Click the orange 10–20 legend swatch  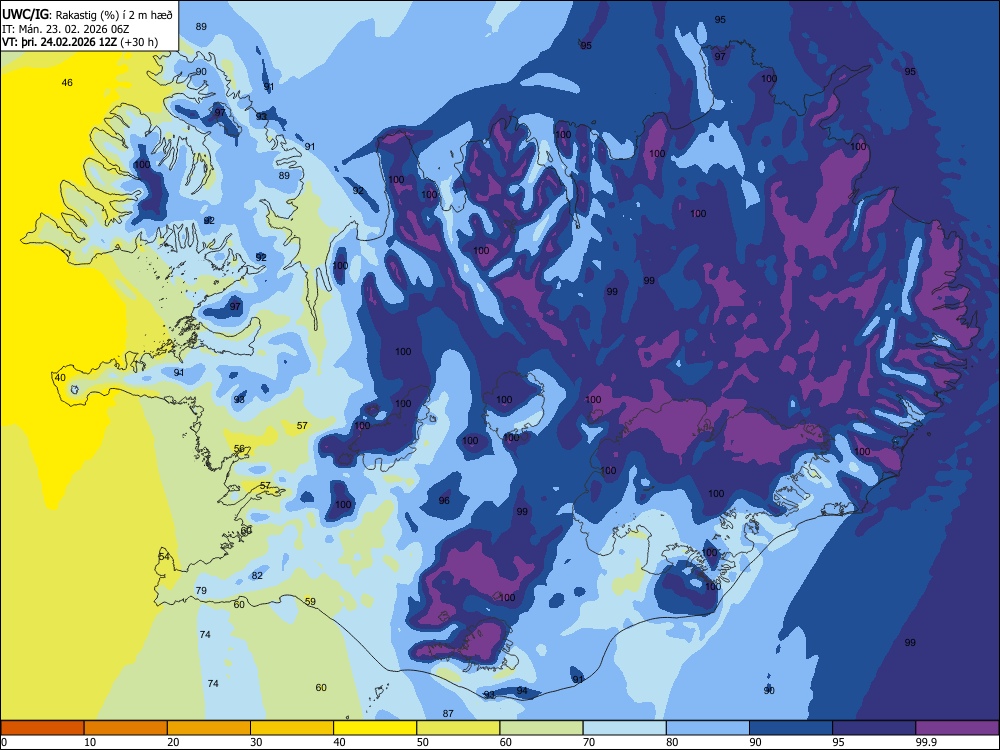(126, 728)
